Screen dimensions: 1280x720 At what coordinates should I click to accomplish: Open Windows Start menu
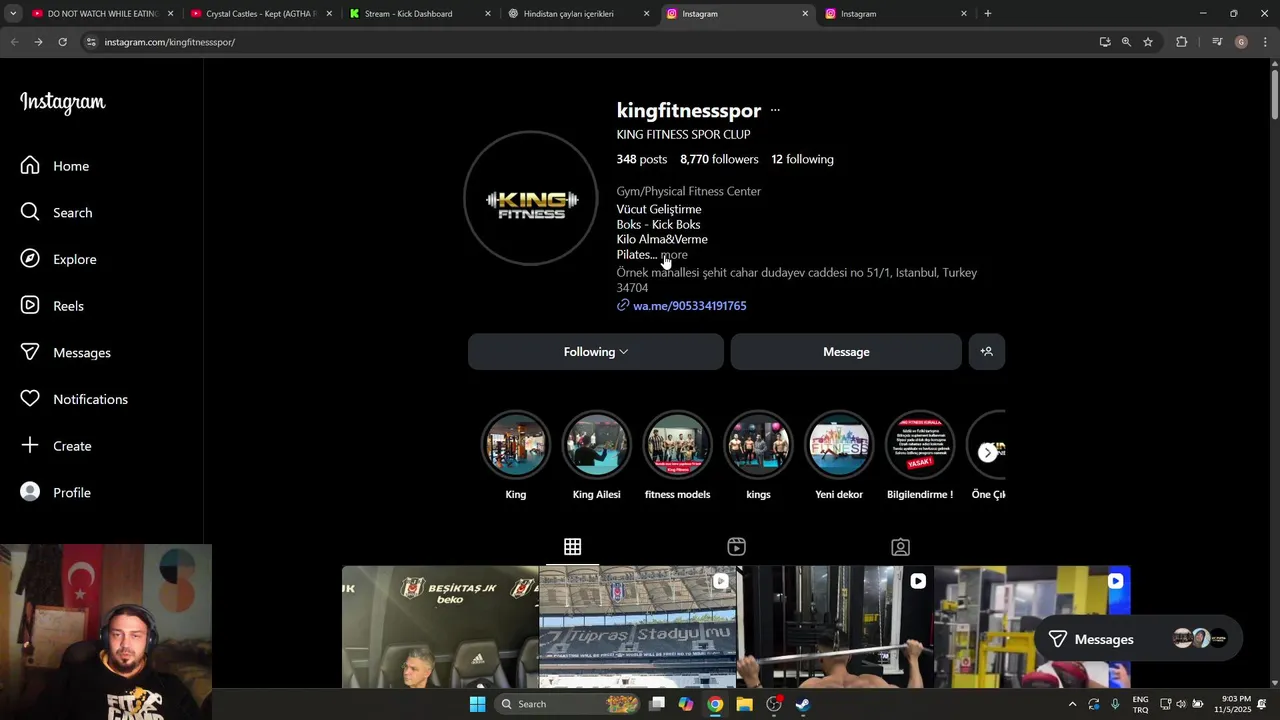(478, 704)
